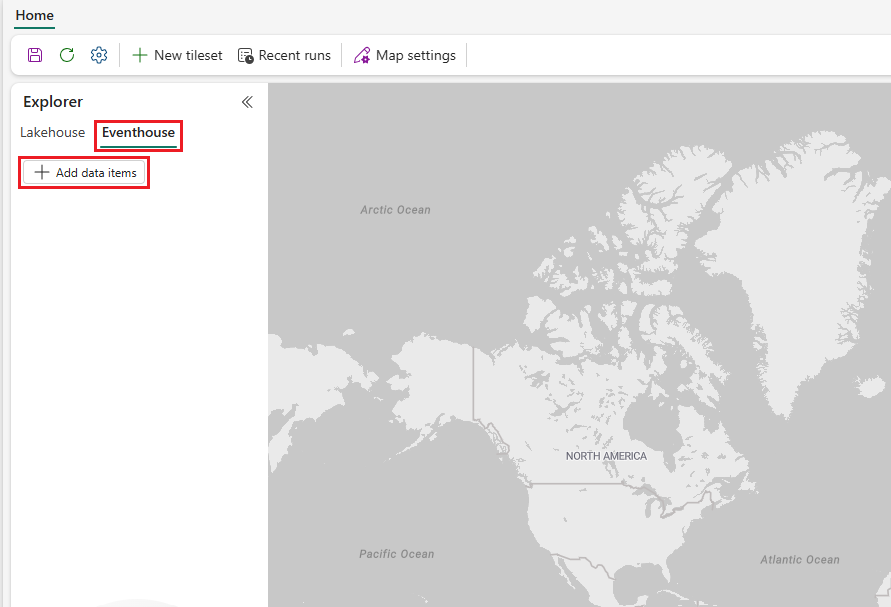891x607 pixels.
Task: Expand the Explorer pane header
Action: coord(52,102)
